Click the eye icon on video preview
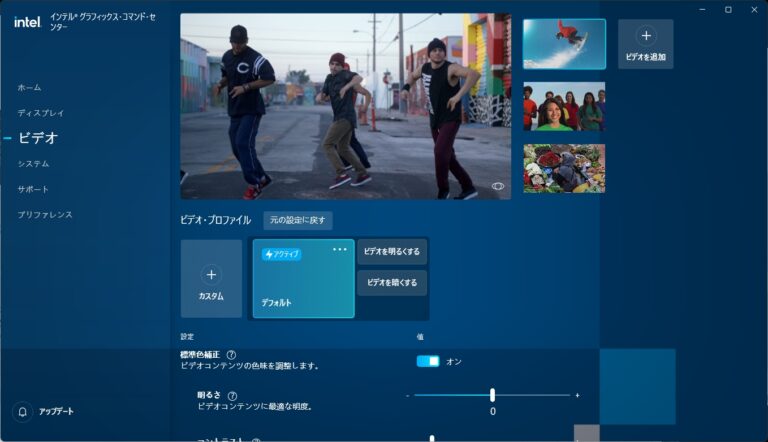The image size is (768, 442). (498, 186)
